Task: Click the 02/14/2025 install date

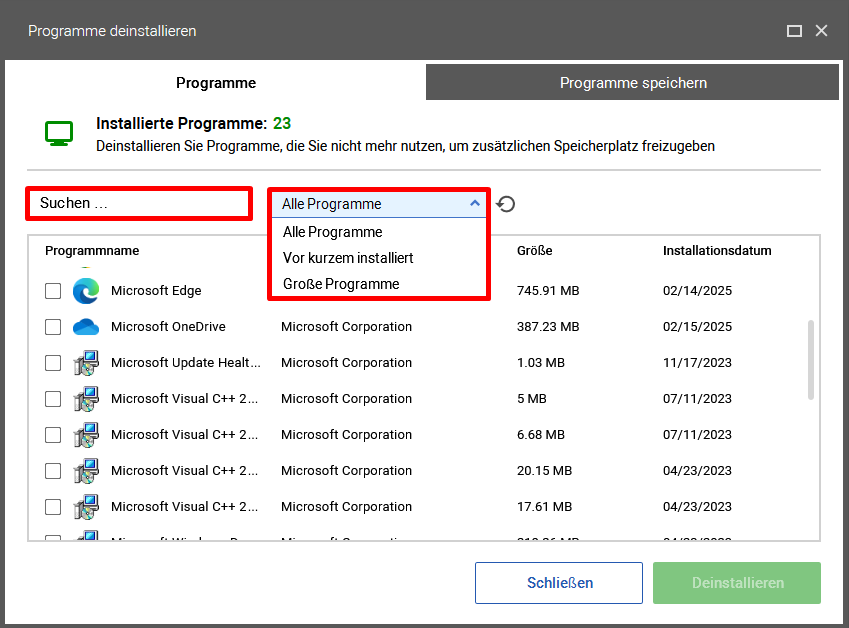Action: click(x=697, y=291)
